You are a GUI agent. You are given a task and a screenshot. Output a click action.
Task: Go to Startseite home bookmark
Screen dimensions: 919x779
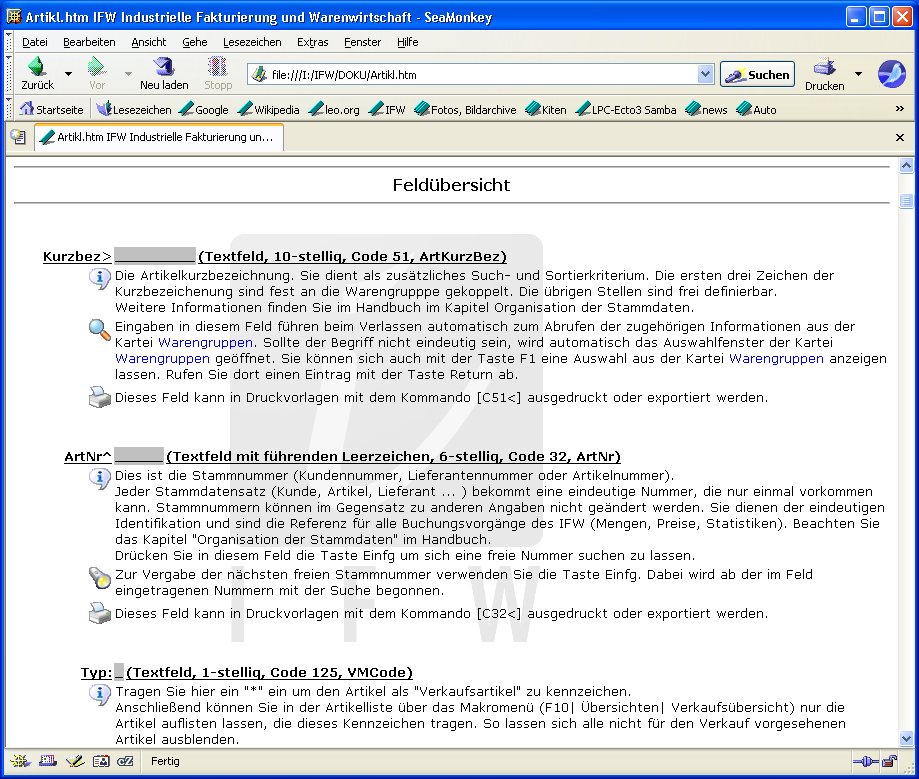coord(52,110)
